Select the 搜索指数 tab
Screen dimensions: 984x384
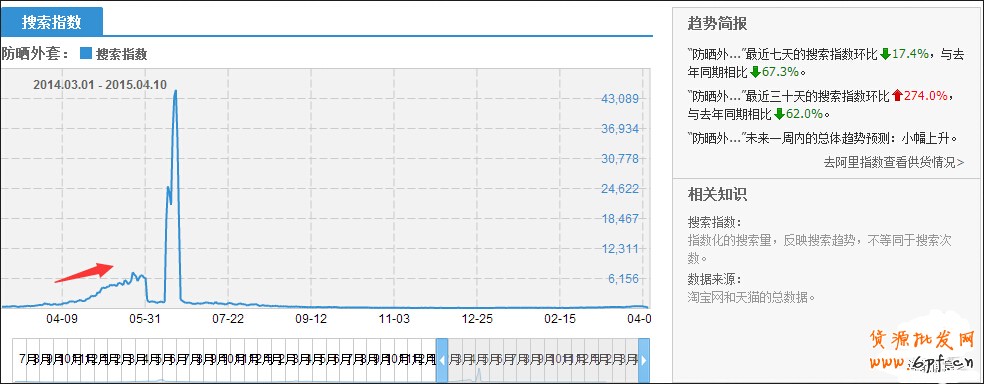click(51, 22)
